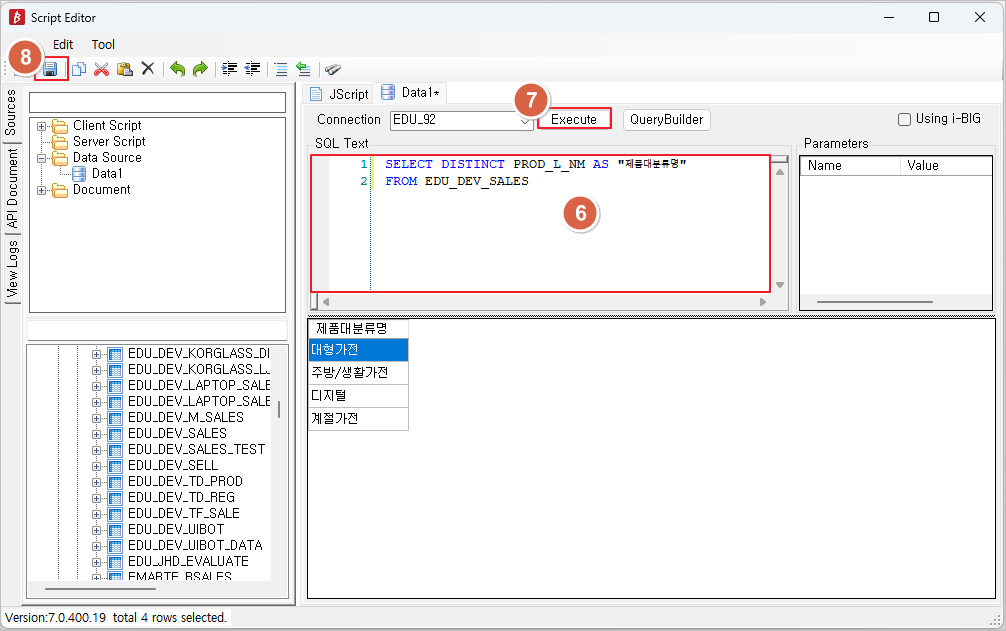Click the Save icon in toolbar

(50, 69)
